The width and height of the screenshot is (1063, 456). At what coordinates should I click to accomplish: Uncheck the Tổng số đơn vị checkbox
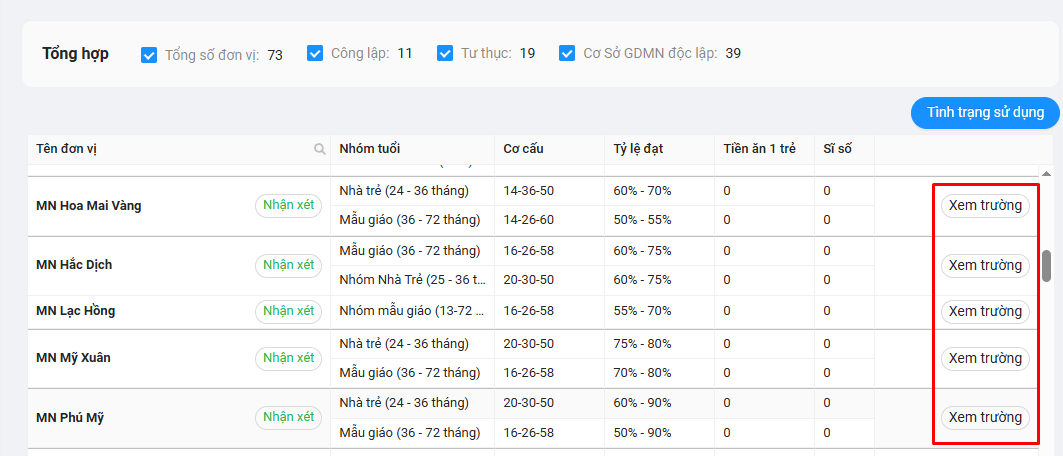point(150,54)
